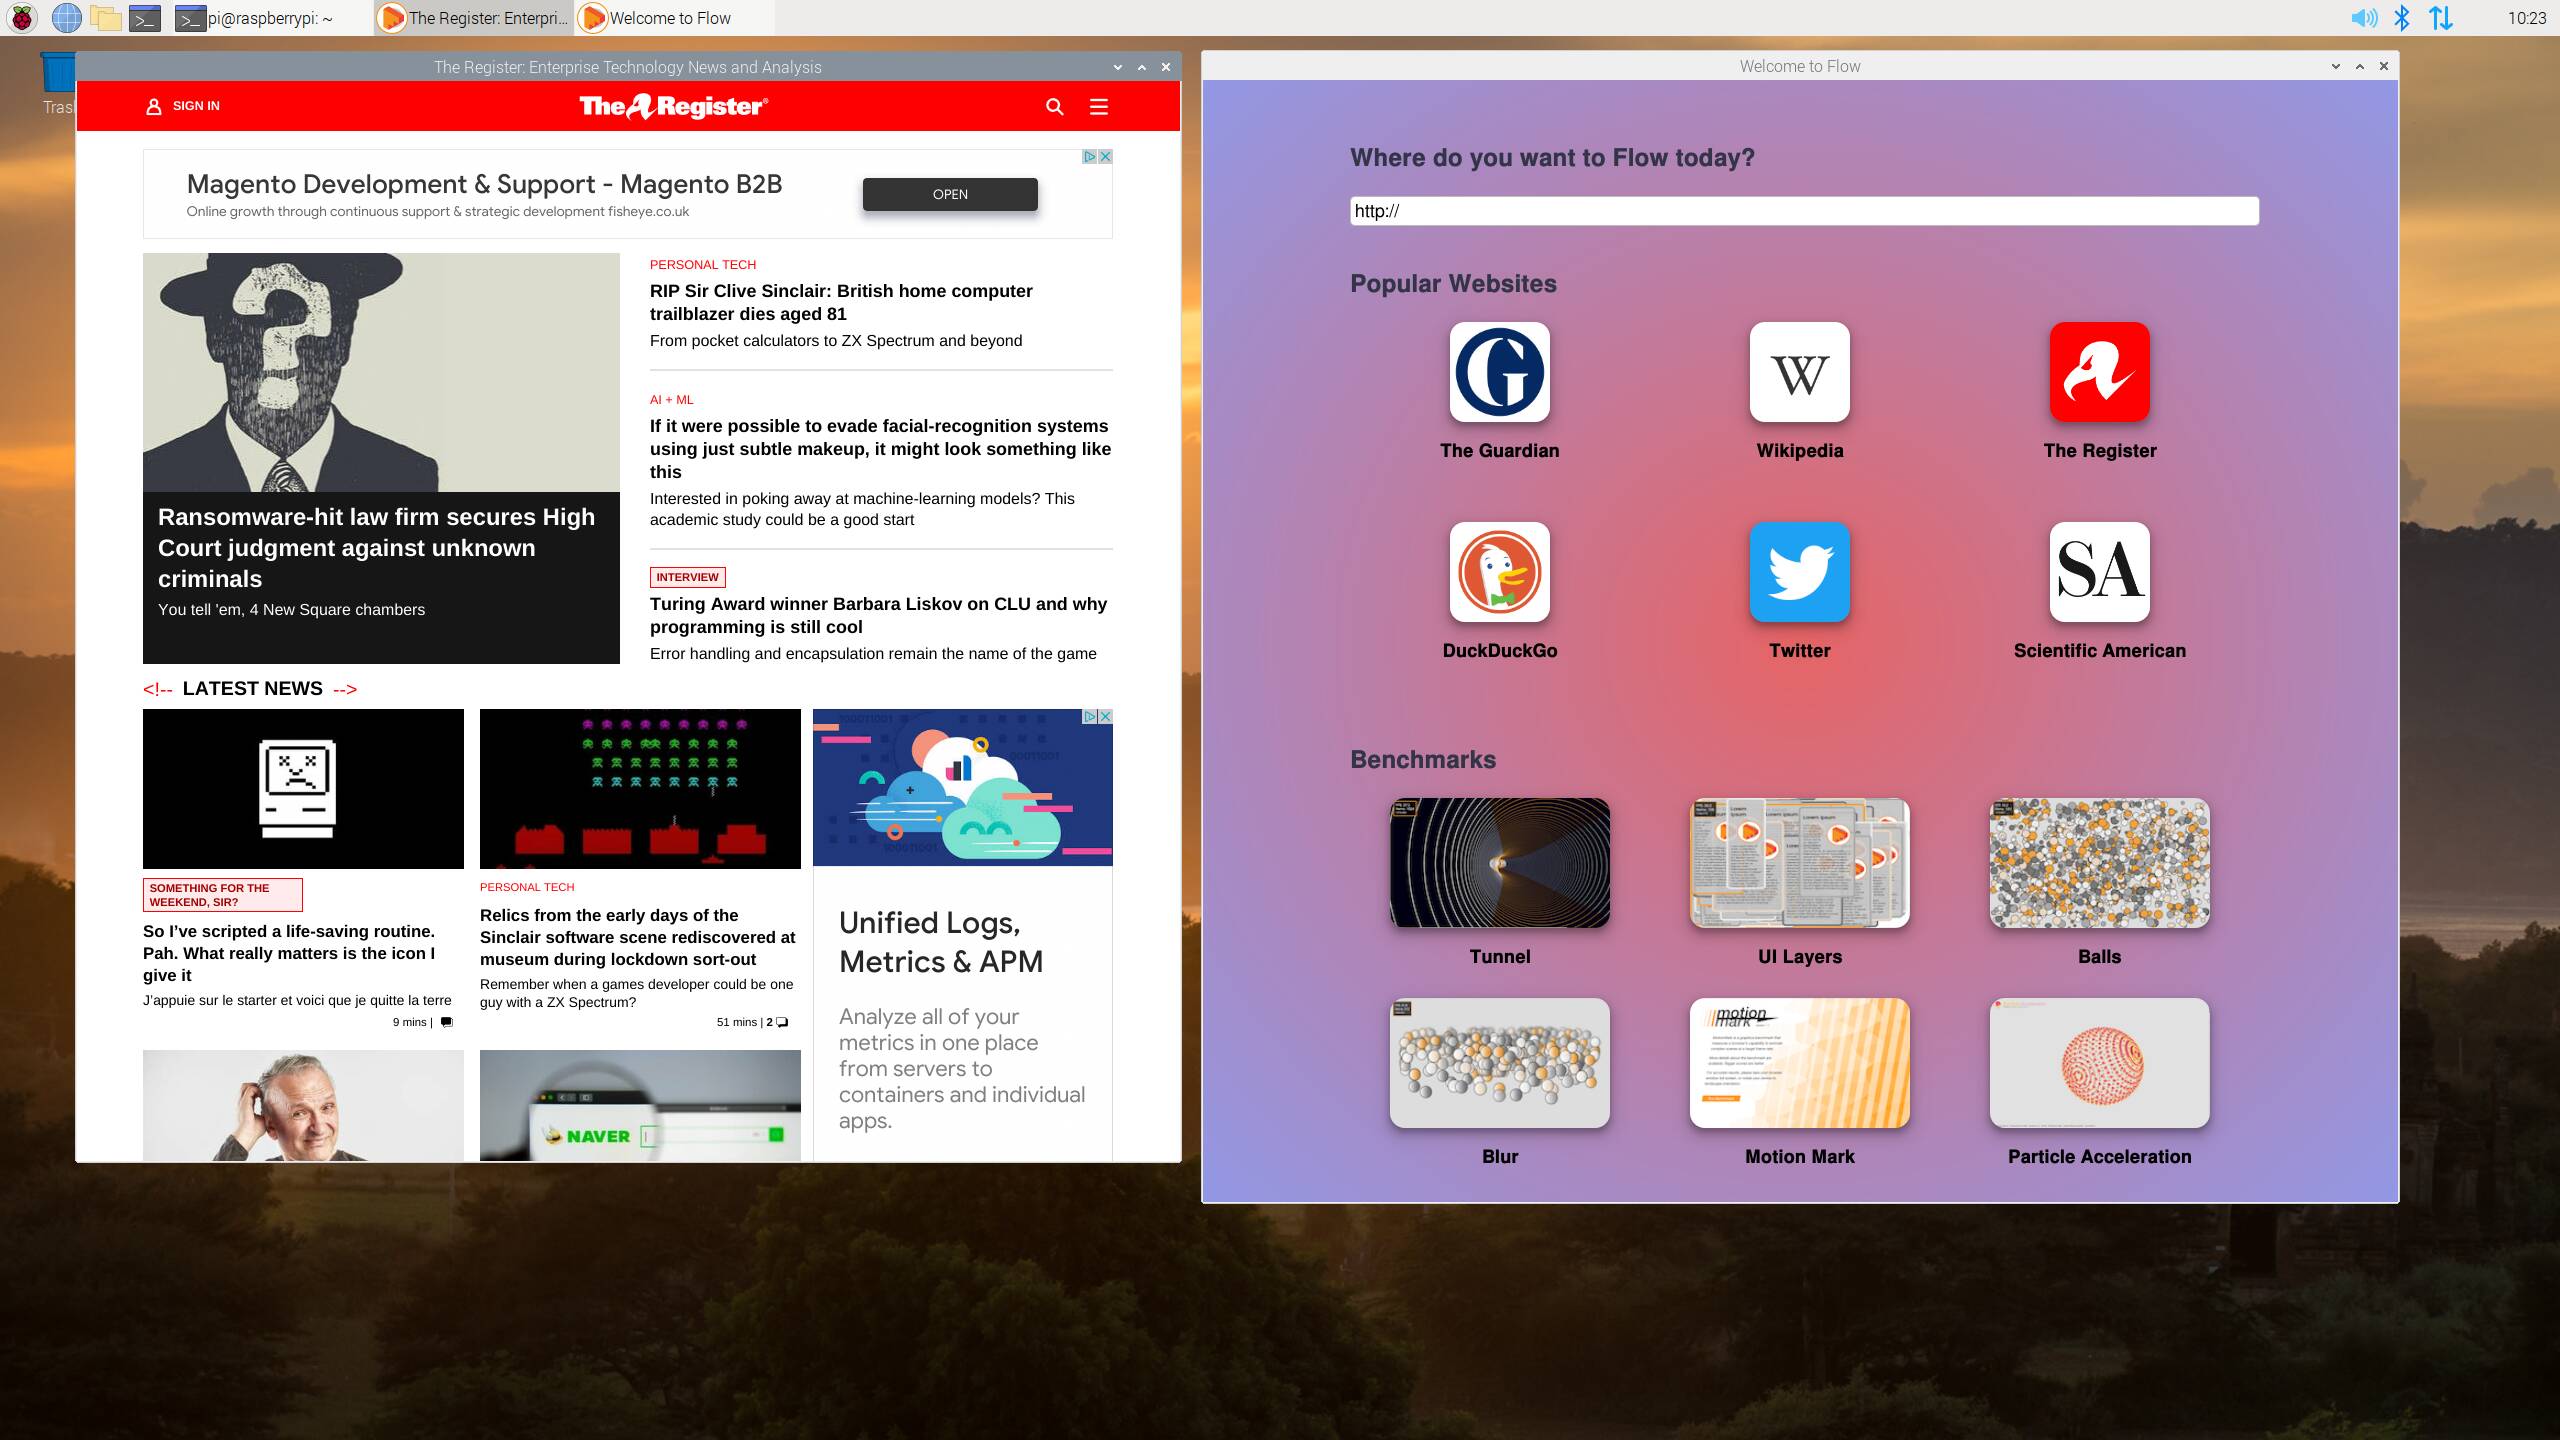2560x1440 pixels.
Task: Read the RIP Sir Clive Sinclair article
Action: click(841, 302)
